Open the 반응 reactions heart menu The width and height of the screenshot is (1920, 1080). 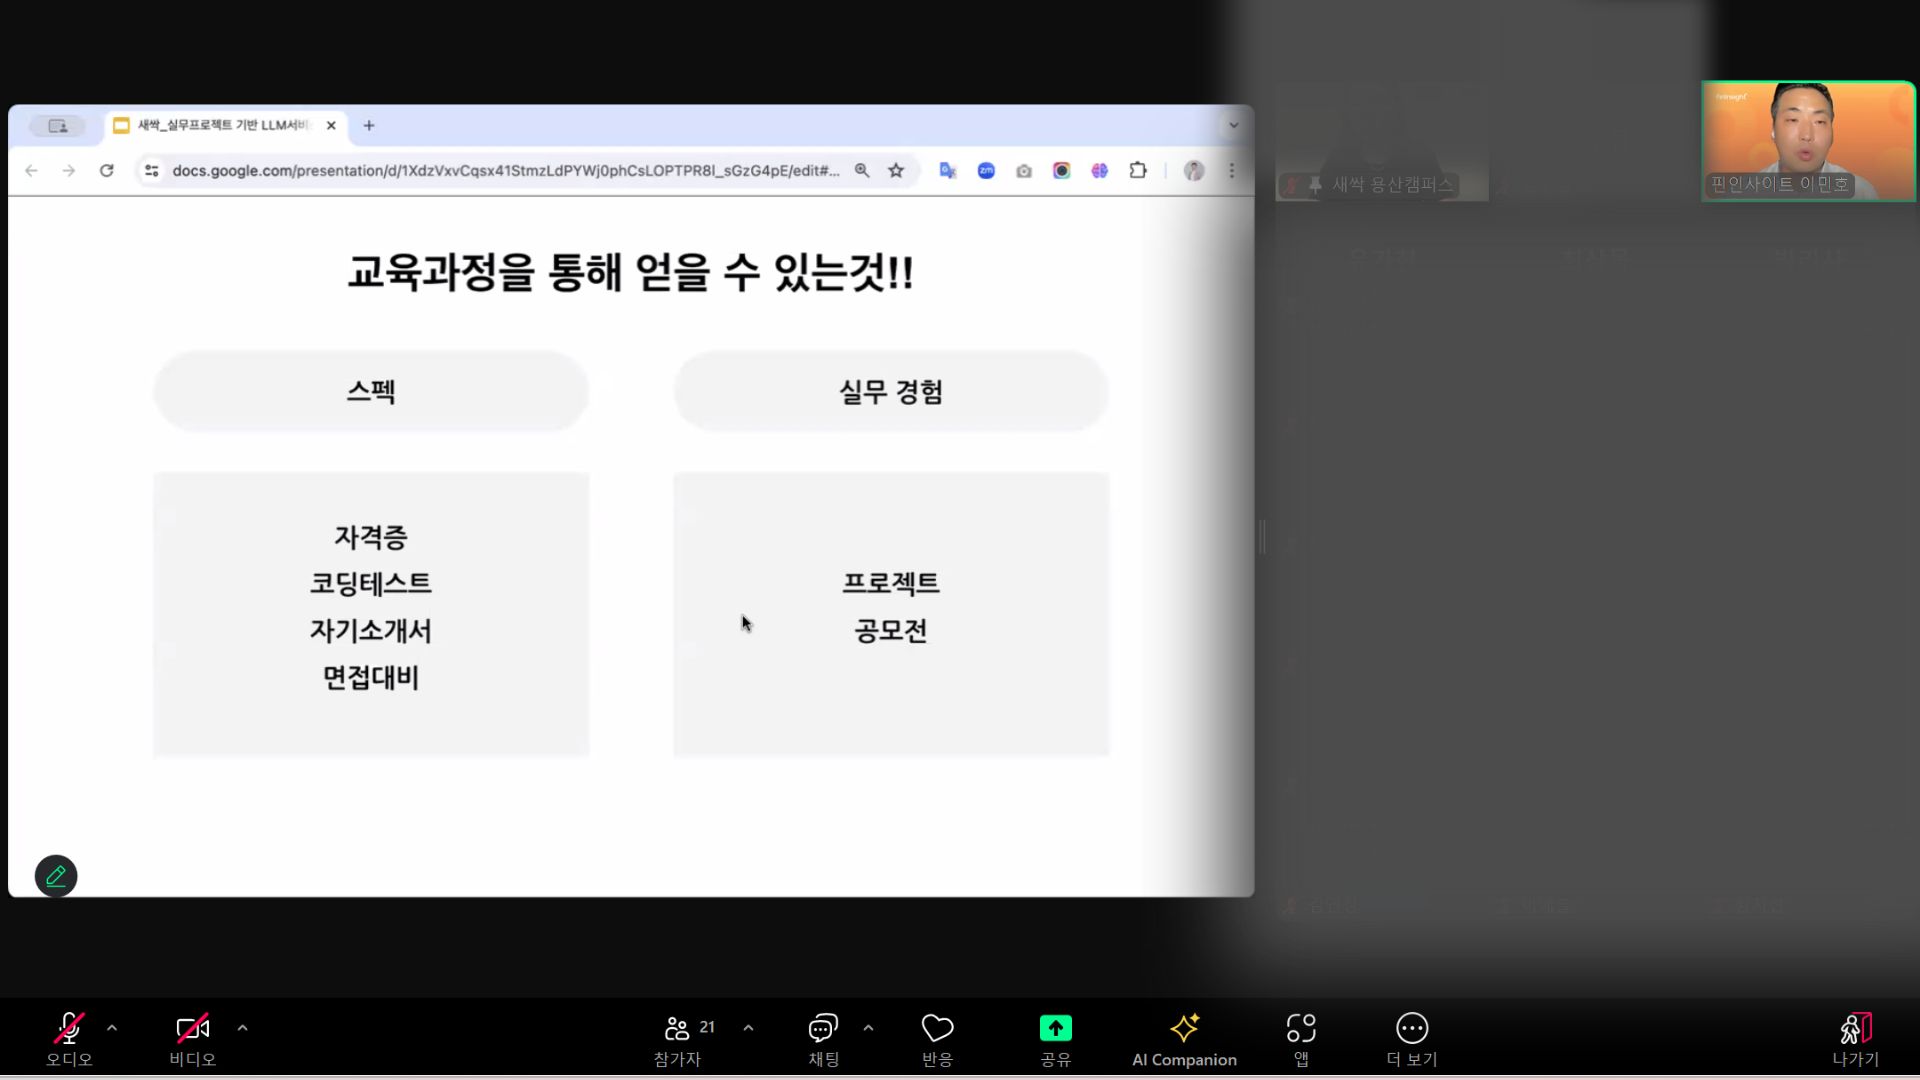[937, 1038]
